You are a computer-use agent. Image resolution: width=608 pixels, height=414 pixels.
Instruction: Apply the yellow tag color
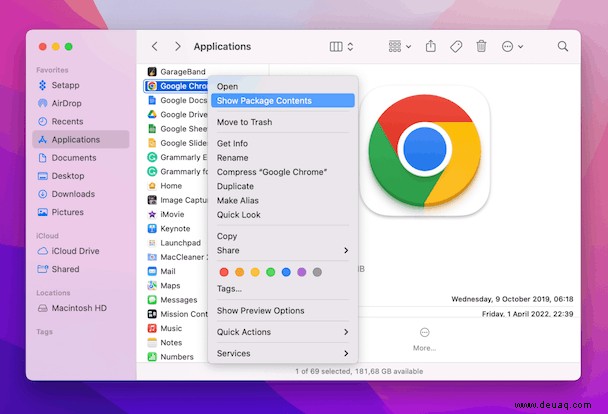(255, 272)
